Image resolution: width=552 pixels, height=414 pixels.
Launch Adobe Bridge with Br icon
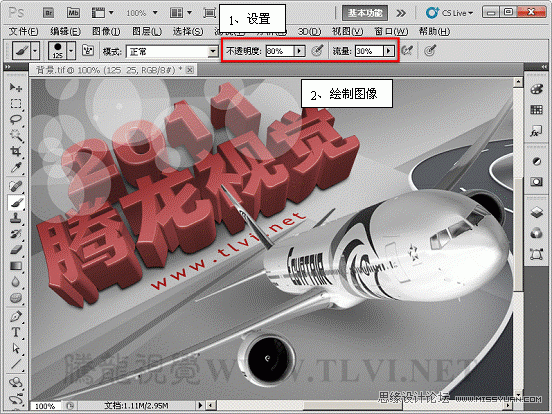(x=49, y=13)
